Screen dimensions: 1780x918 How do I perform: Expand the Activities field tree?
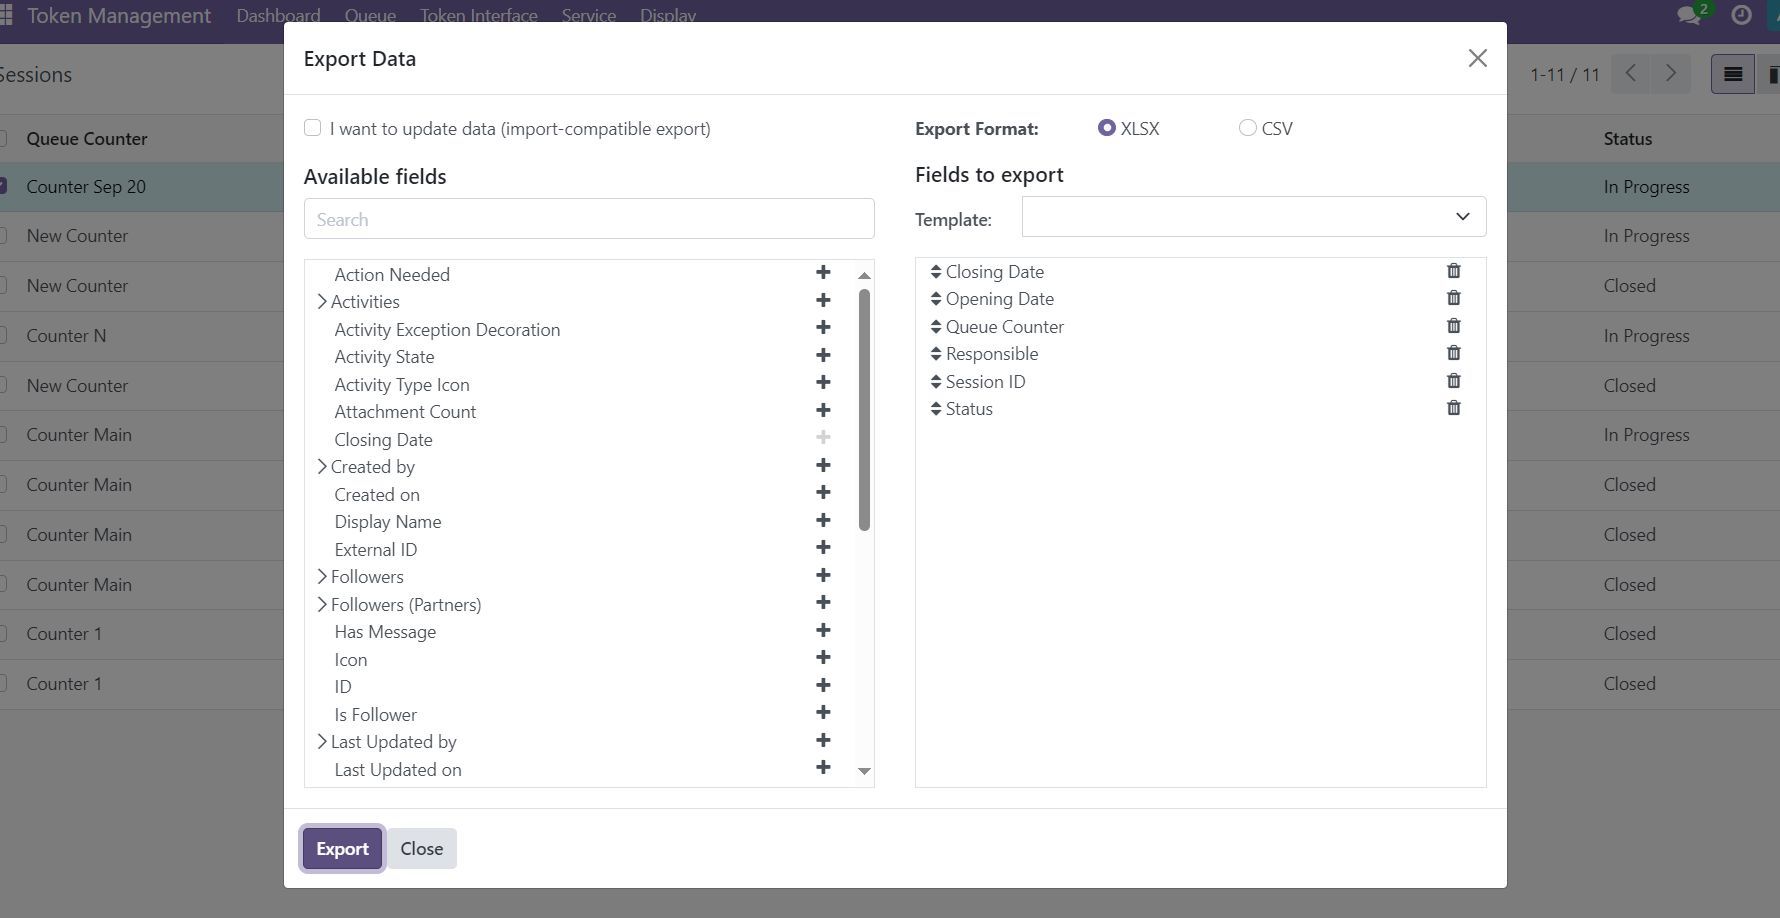(x=322, y=302)
